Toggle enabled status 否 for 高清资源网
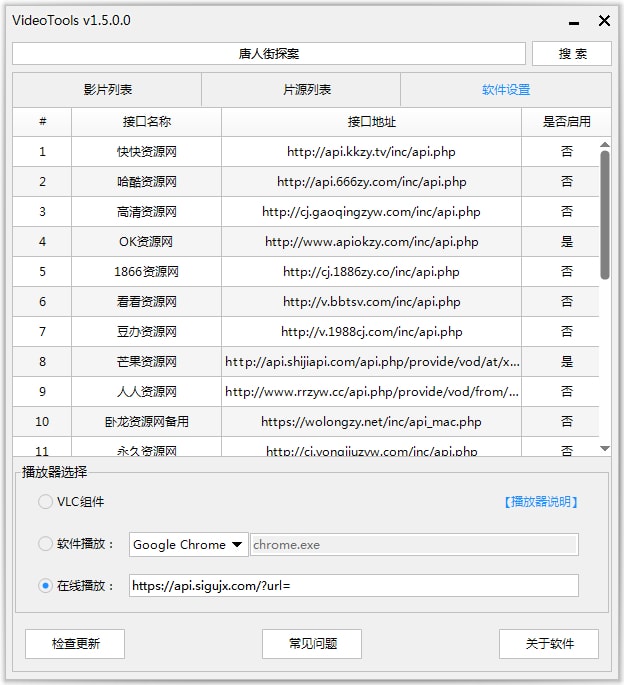Viewport: 624px width, 685px height. point(566,212)
